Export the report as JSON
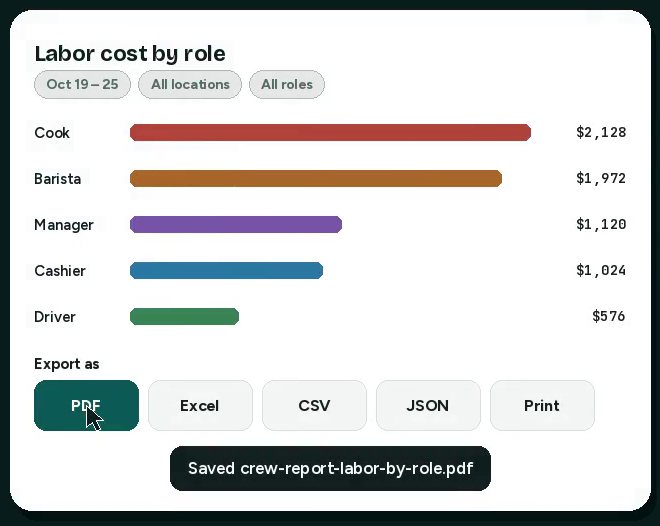 pyautogui.click(x=428, y=406)
